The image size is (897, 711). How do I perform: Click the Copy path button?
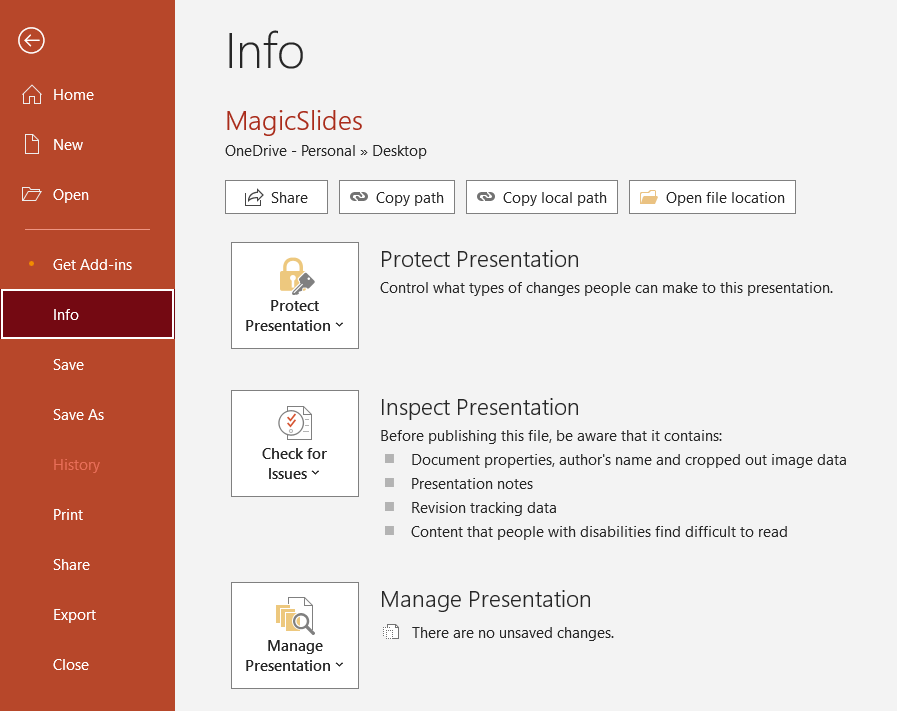click(397, 197)
